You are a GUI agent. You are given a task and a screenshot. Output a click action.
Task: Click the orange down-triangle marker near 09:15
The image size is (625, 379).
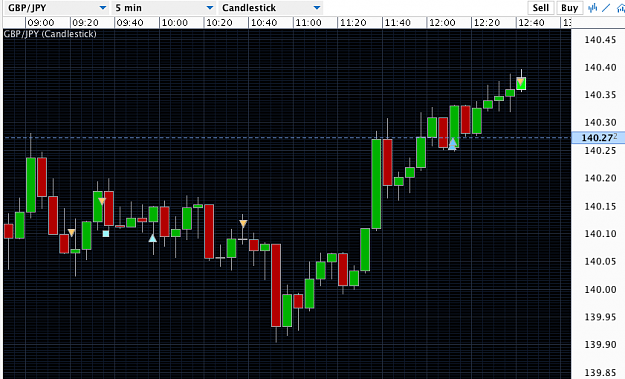[x=71, y=232]
